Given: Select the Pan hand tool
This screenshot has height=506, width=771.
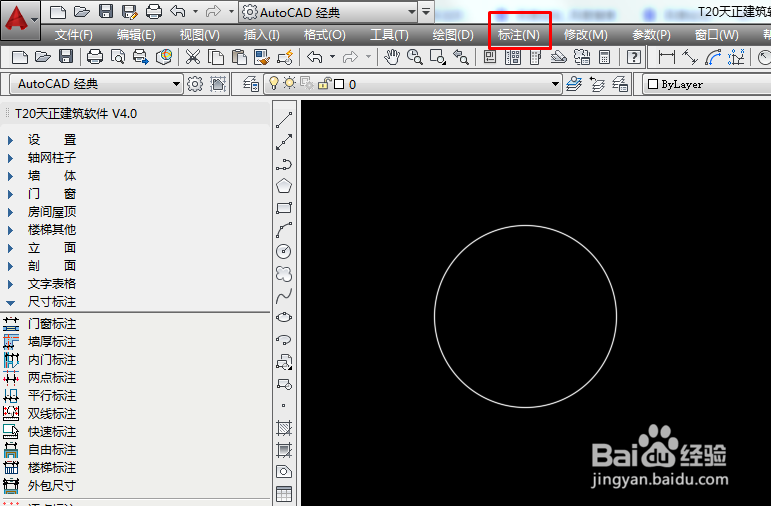Looking at the screenshot, I should click(x=392, y=57).
